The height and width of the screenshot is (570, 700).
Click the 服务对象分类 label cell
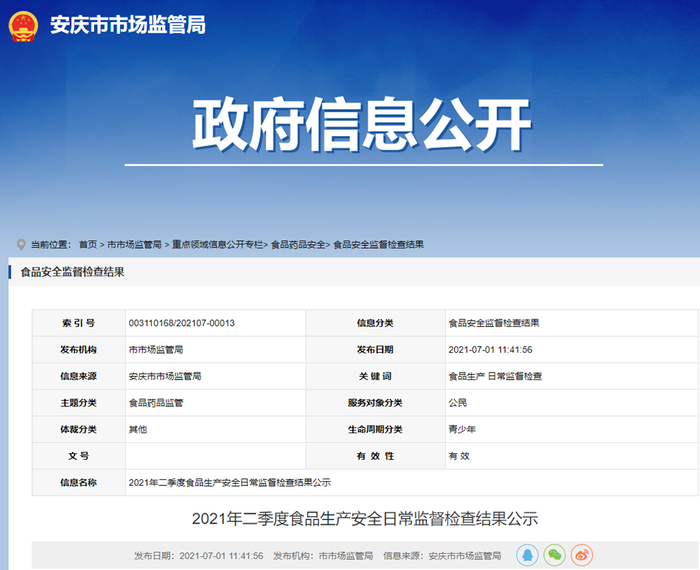point(375,403)
